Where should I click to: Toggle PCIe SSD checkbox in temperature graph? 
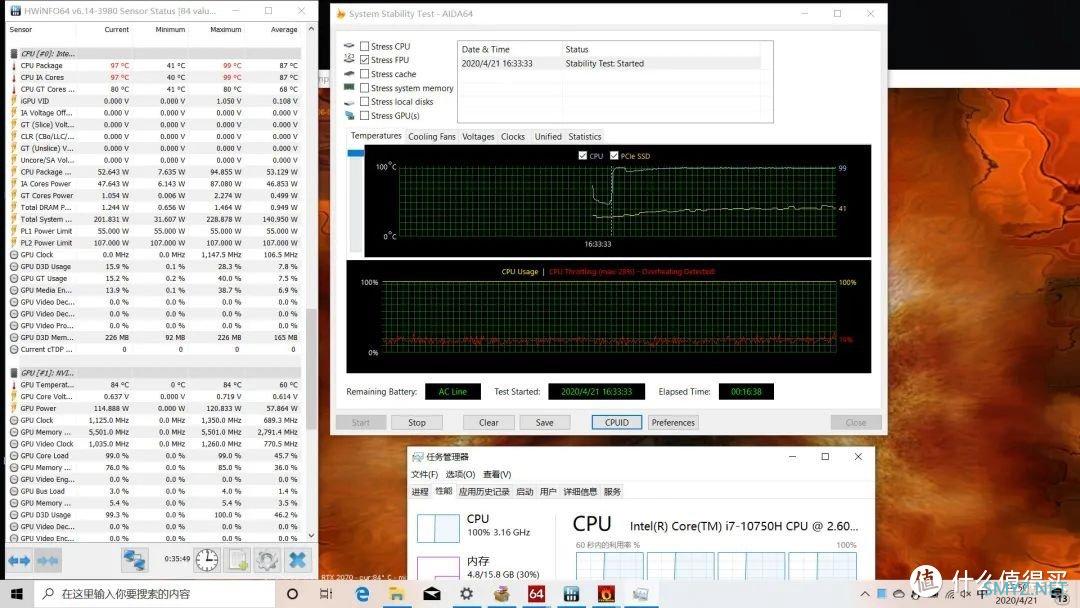click(x=614, y=156)
